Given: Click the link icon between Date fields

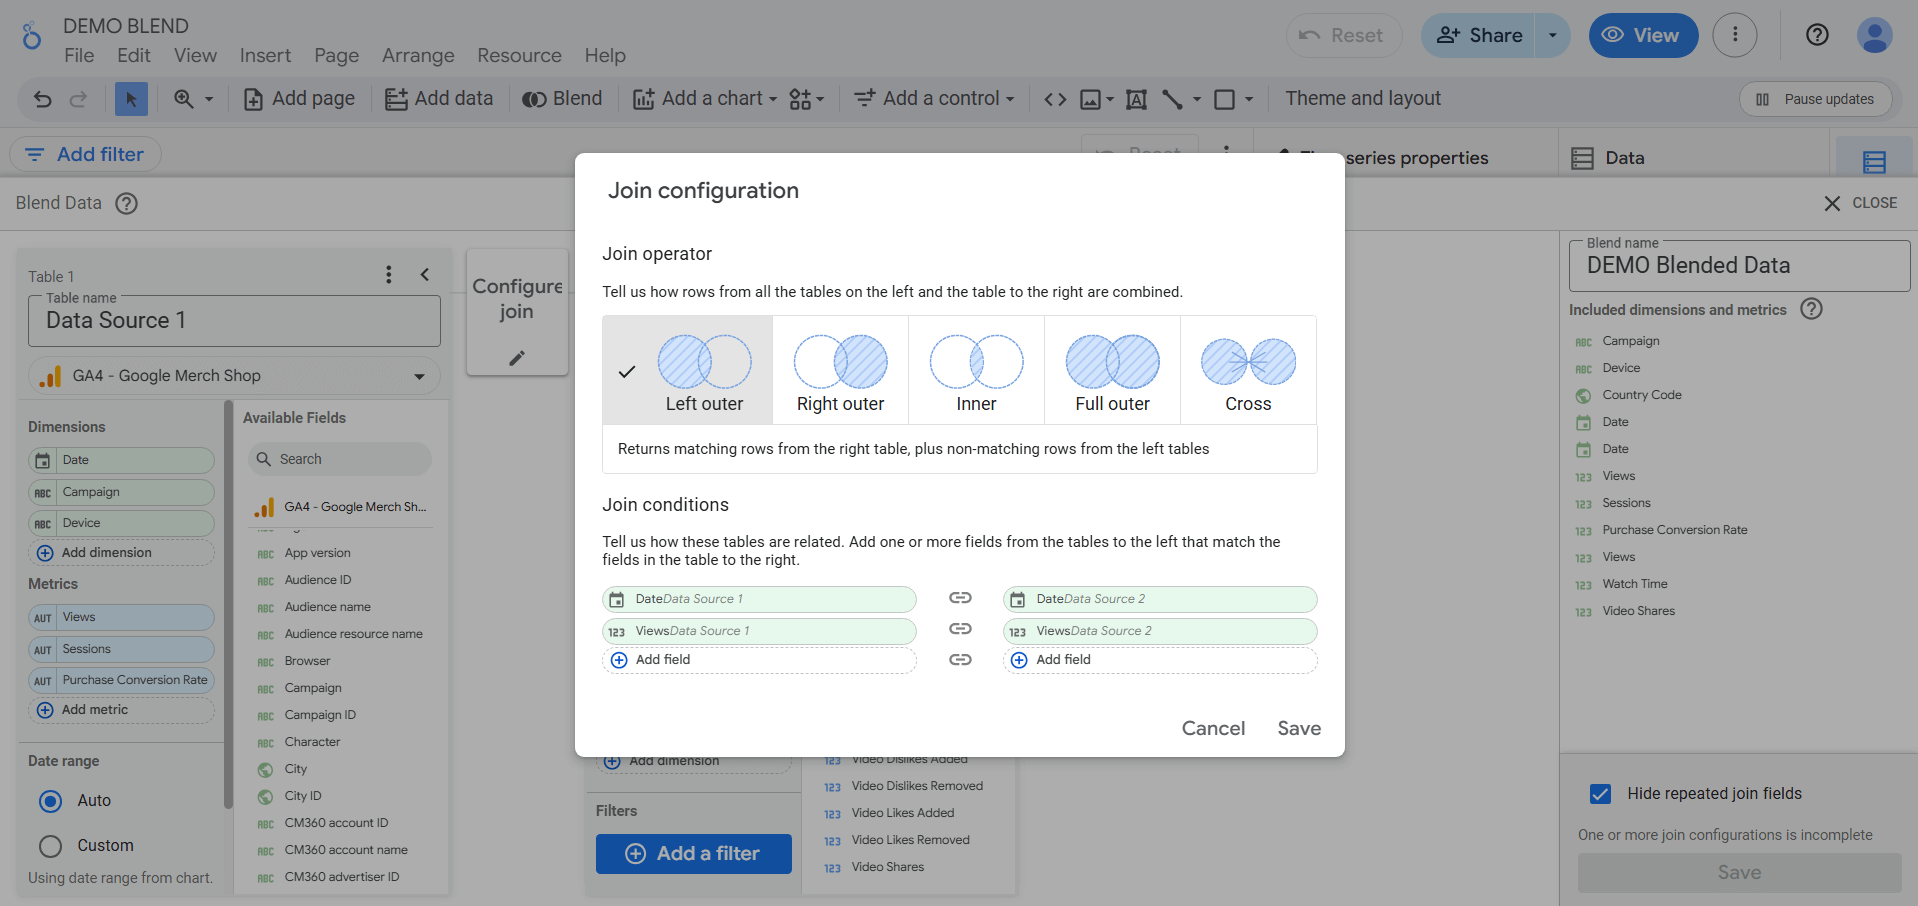Looking at the screenshot, I should pyautogui.click(x=960, y=598).
